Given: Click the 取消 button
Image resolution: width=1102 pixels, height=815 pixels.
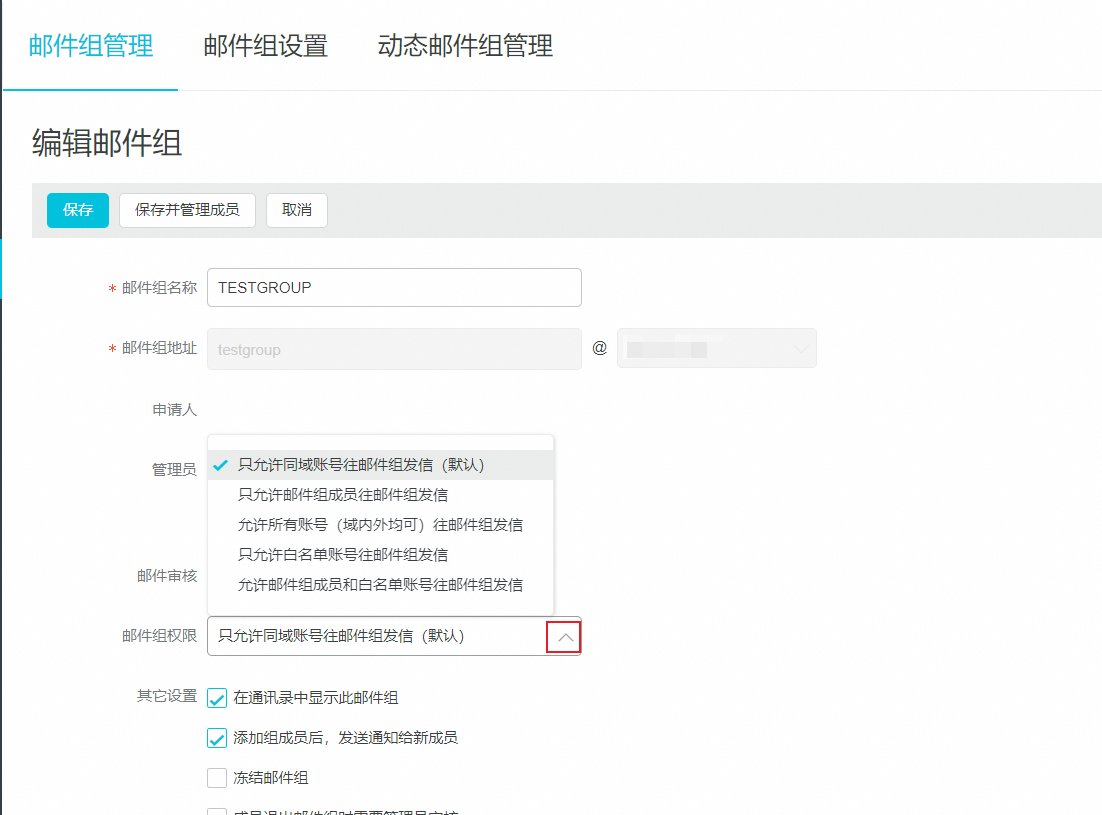Looking at the screenshot, I should 297,210.
